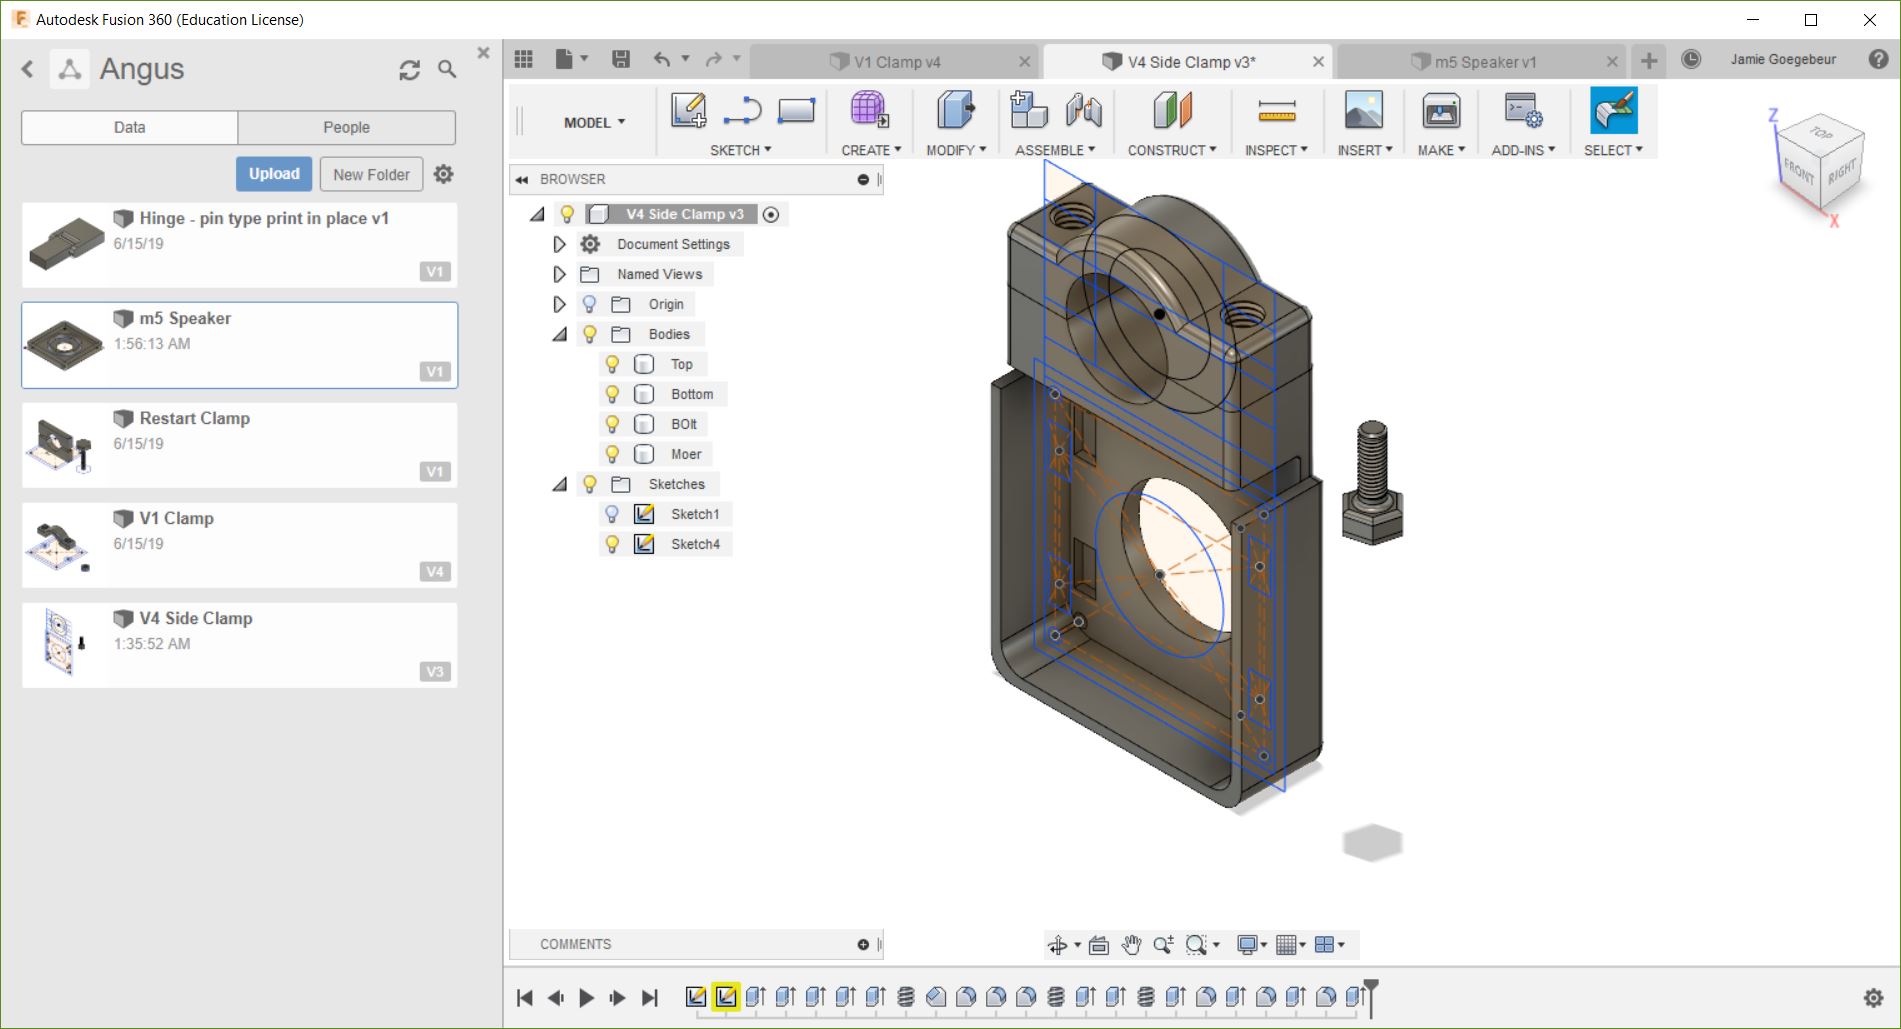This screenshot has height=1029, width=1901.
Task: Expand the Named Views node
Action: pyautogui.click(x=559, y=274)
